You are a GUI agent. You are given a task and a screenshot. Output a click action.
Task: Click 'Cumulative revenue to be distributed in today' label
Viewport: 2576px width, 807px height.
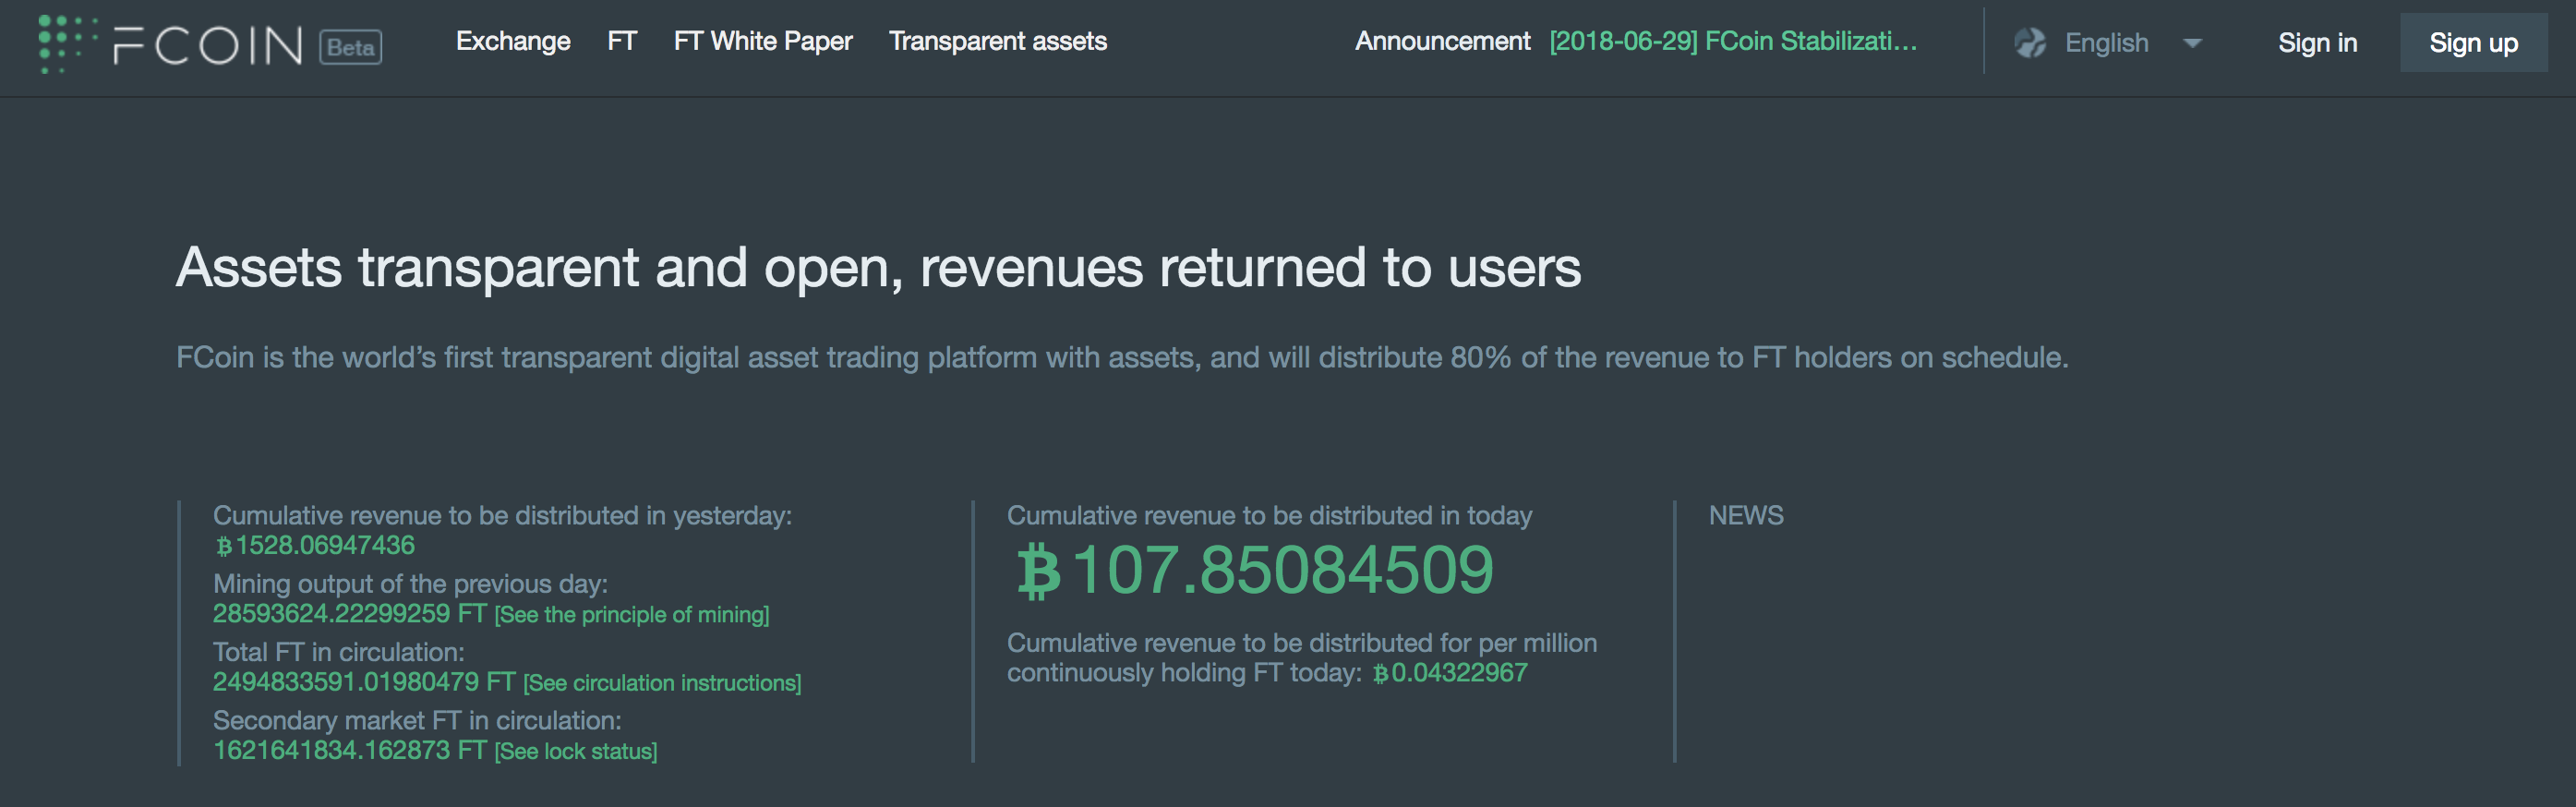[1269, 516]
